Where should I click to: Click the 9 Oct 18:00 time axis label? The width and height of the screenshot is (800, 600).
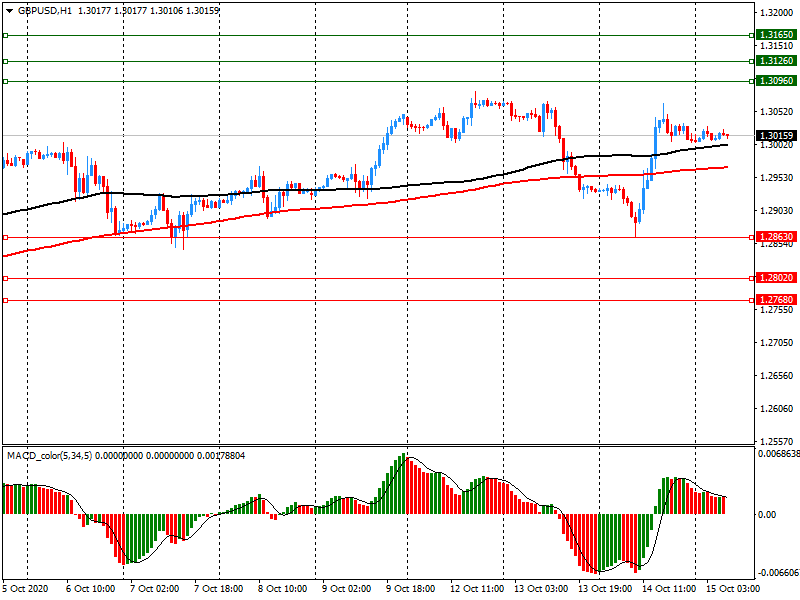tap(411, 589)
